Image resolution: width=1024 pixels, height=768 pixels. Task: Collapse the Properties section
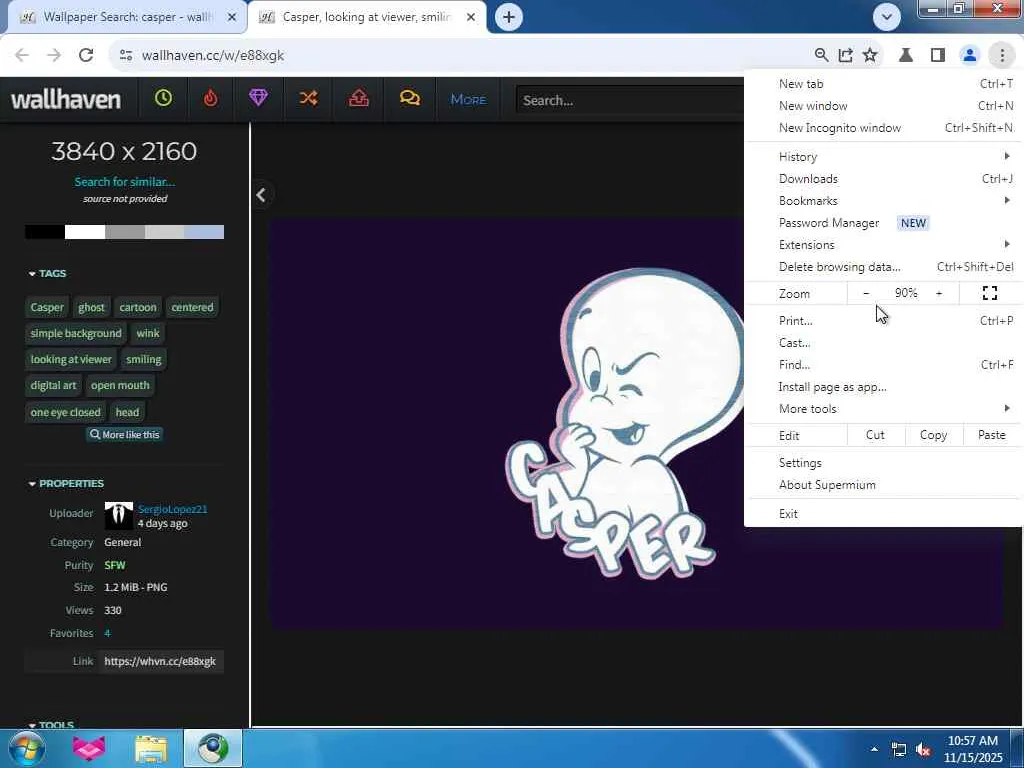pos(66,483)
